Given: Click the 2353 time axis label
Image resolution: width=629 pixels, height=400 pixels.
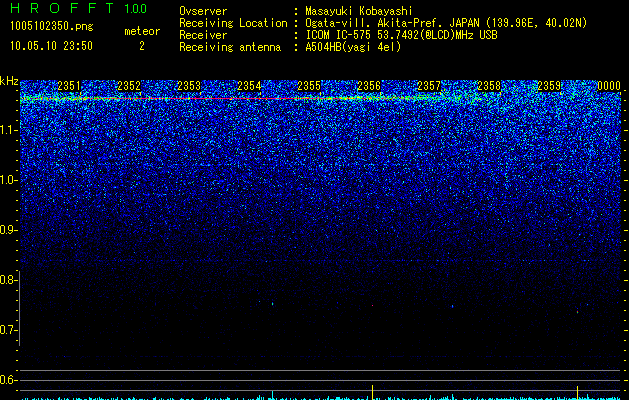Looking at the screenshot, I should tap(189, 86).
